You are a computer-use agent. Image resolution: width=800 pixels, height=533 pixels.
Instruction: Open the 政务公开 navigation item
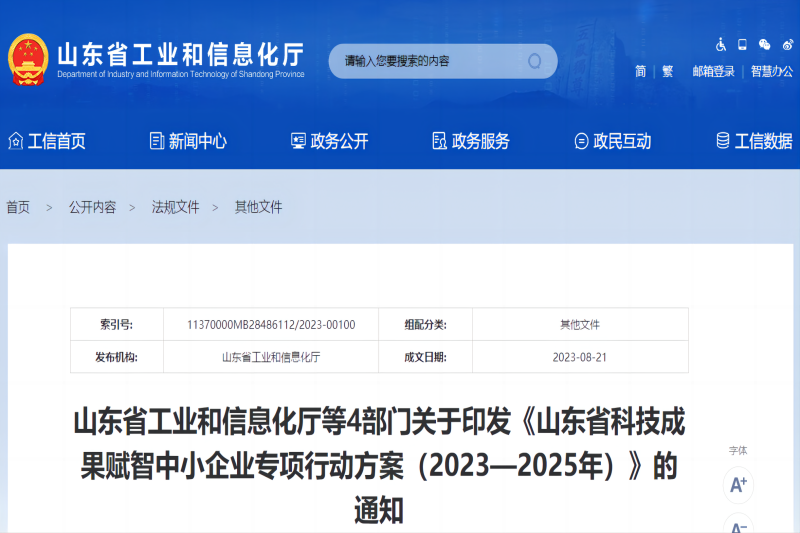tap(329, 141)
